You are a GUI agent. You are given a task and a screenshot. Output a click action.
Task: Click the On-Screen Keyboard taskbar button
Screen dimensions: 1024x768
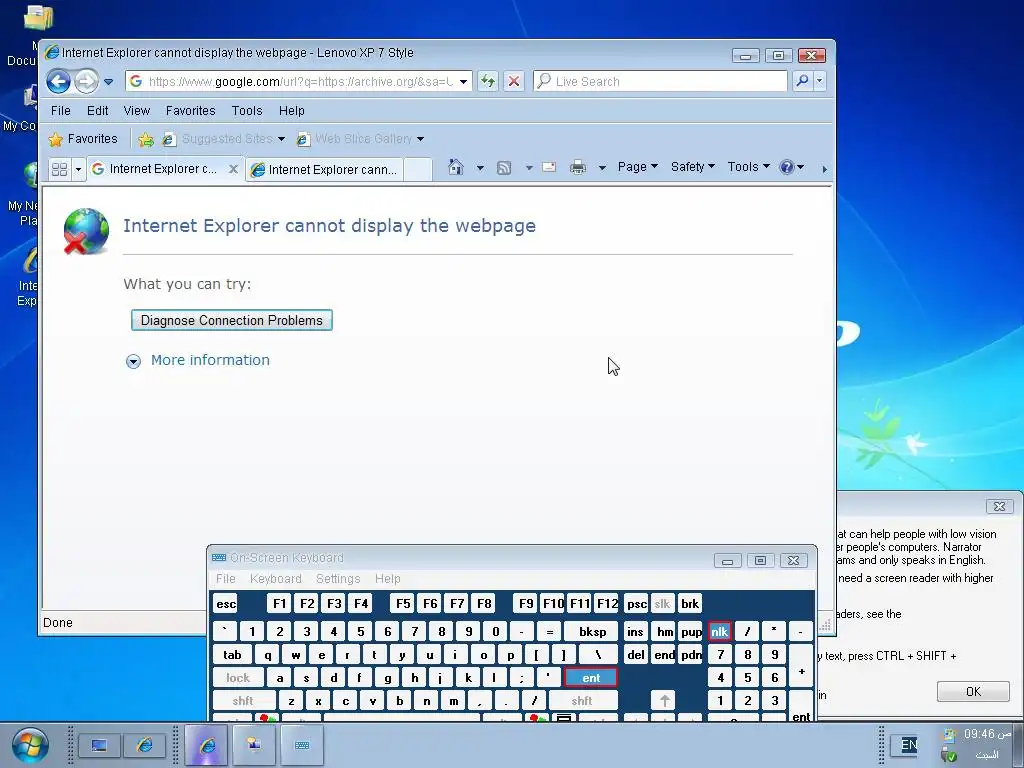tap(302, 744)
